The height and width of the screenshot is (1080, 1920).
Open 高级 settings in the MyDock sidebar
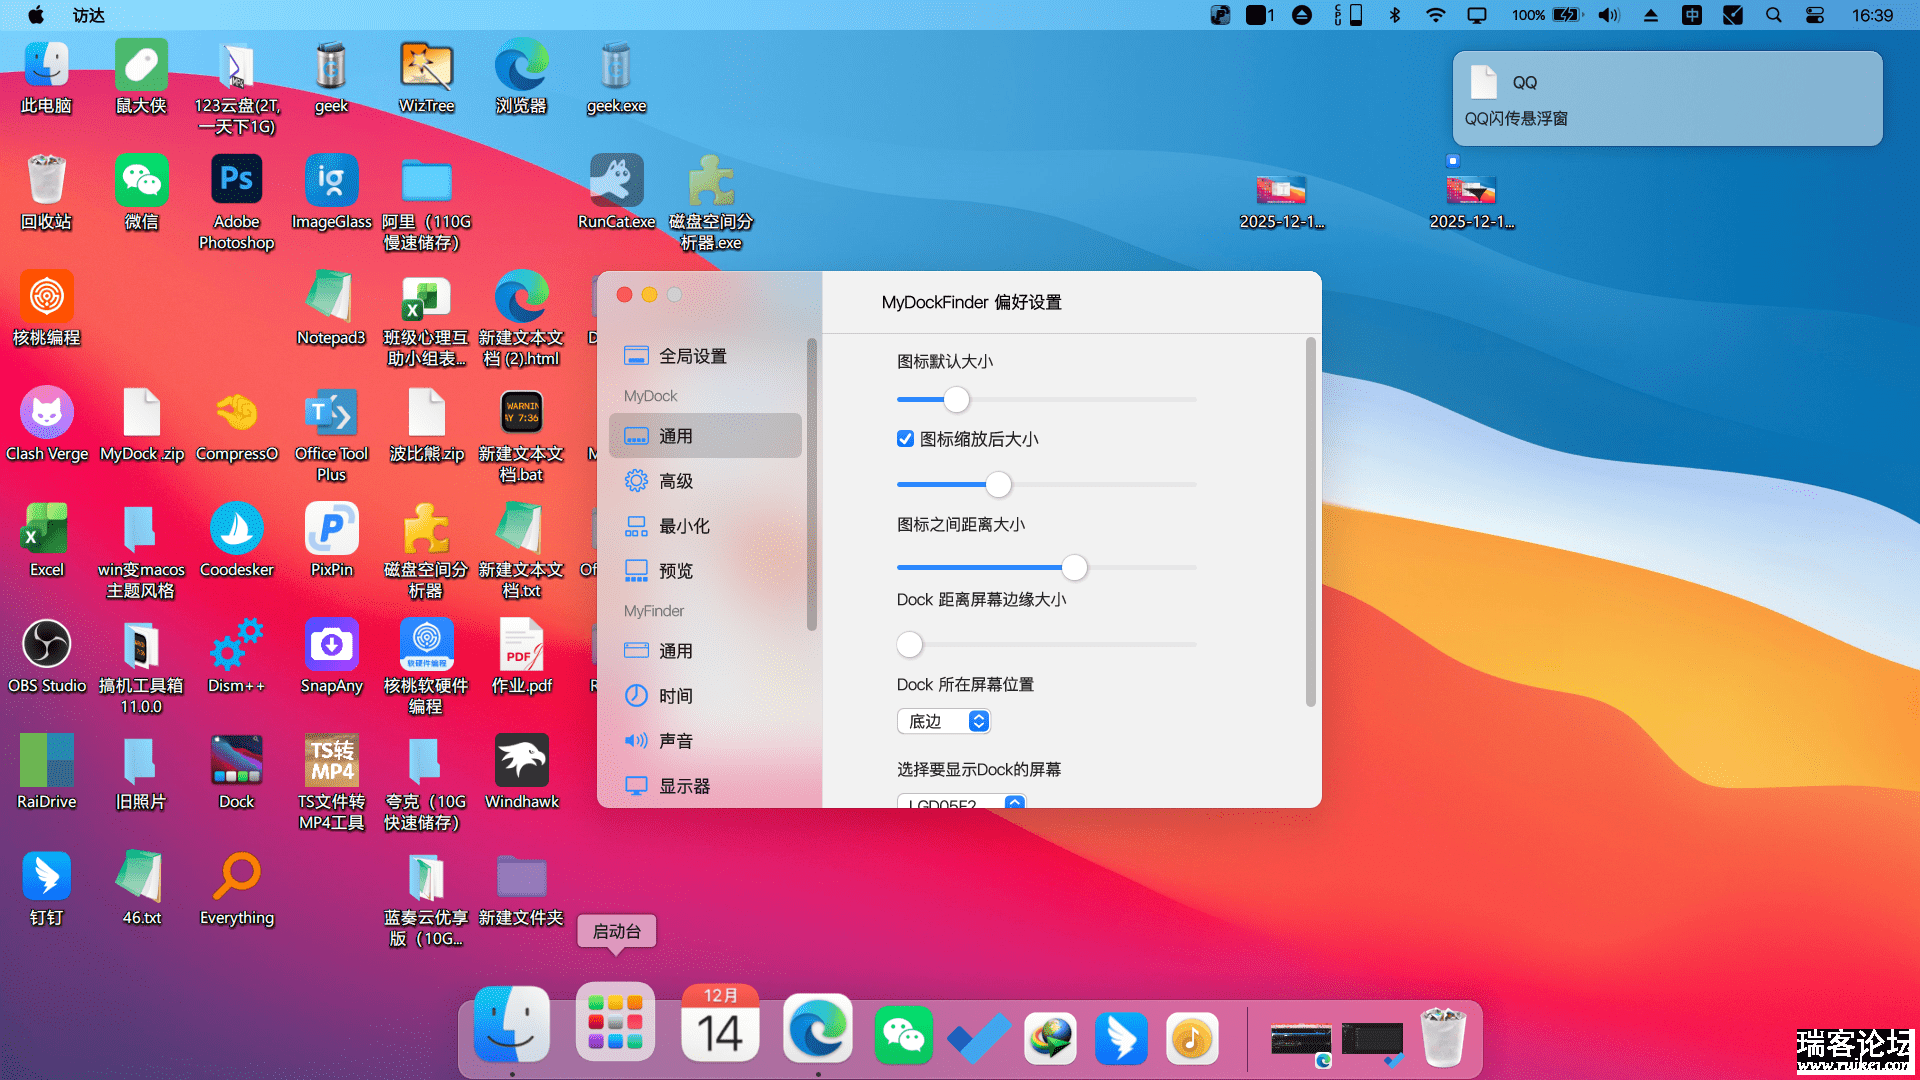pos(676,480)
